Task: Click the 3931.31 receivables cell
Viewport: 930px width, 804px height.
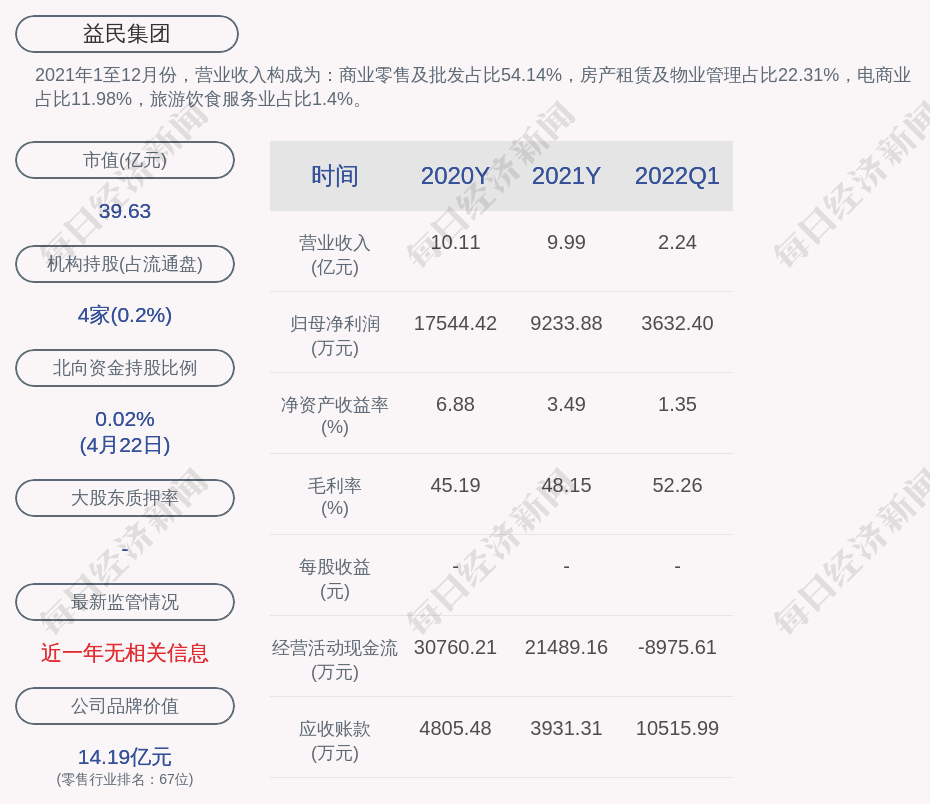Action: [566, 729]
